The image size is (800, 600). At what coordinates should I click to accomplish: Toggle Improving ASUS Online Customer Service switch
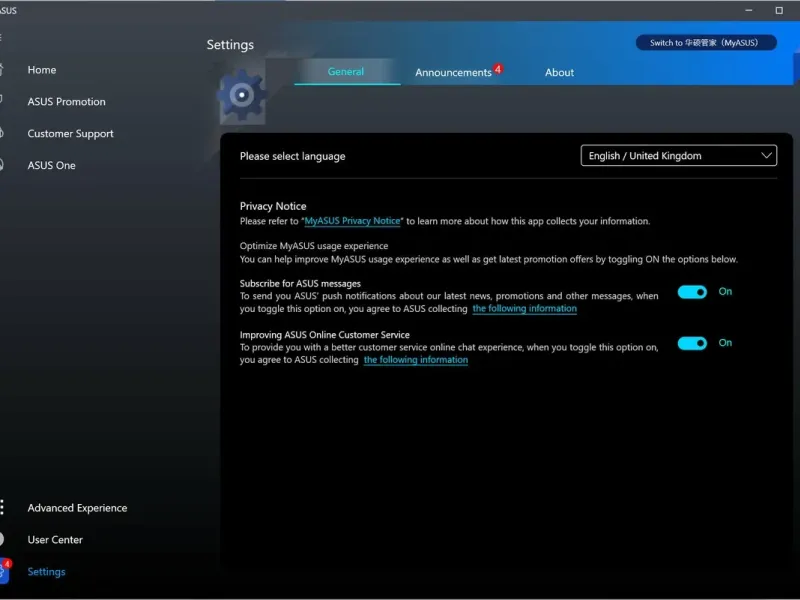[x=692, y=343]
